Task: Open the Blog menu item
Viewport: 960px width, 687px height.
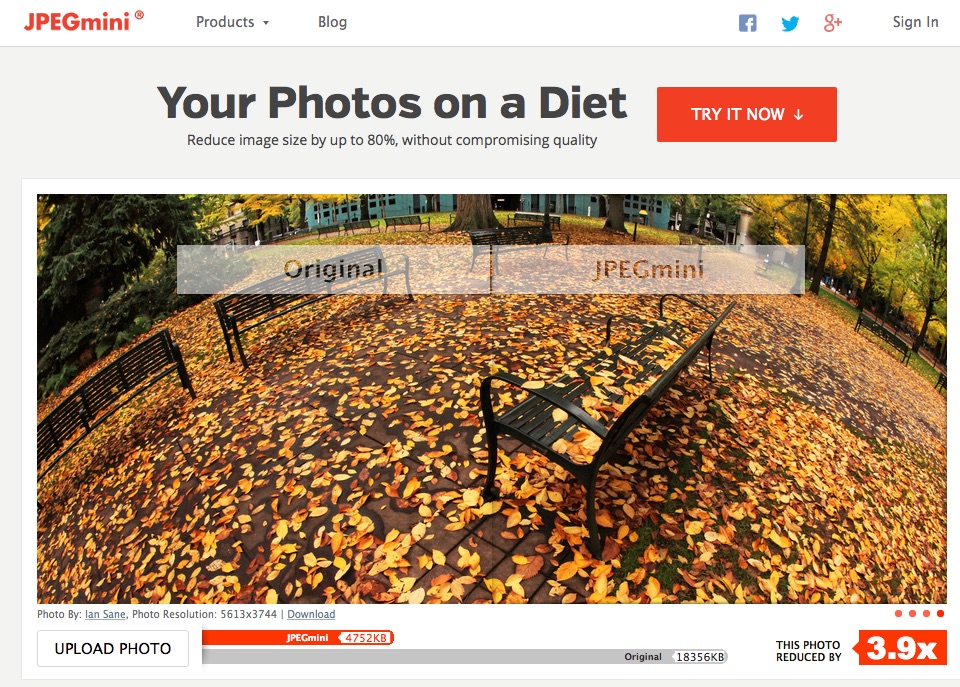Action: pos(332,22)
